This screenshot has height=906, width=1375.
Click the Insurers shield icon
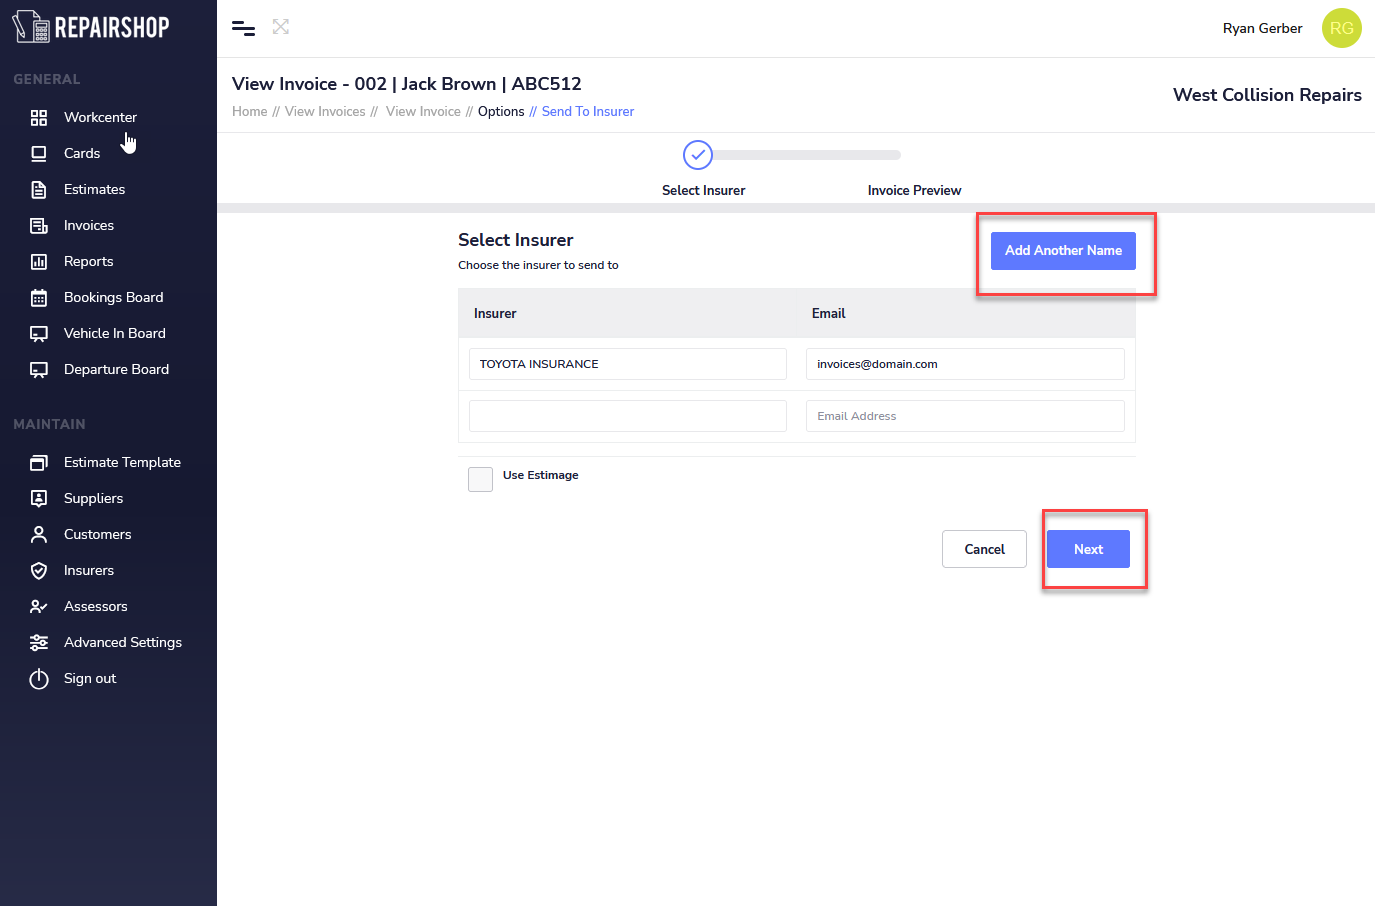pyautogui.click(x=39, y=571)
